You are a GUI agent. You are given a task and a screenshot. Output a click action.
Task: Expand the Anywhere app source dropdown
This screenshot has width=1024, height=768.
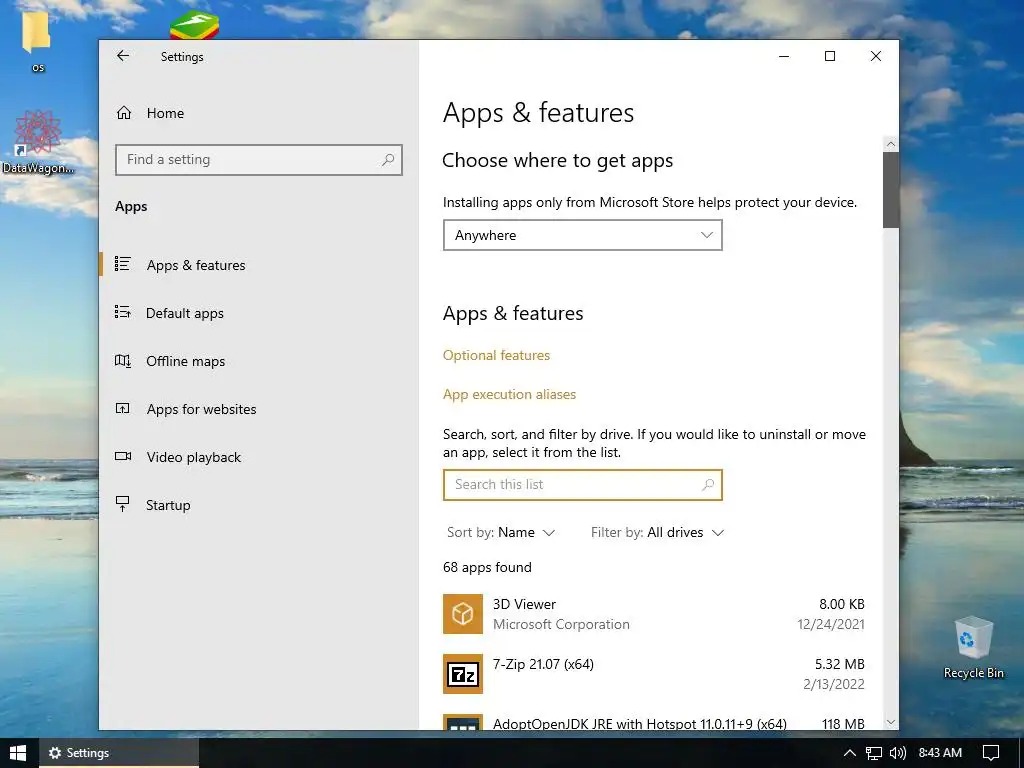(583, 235)
